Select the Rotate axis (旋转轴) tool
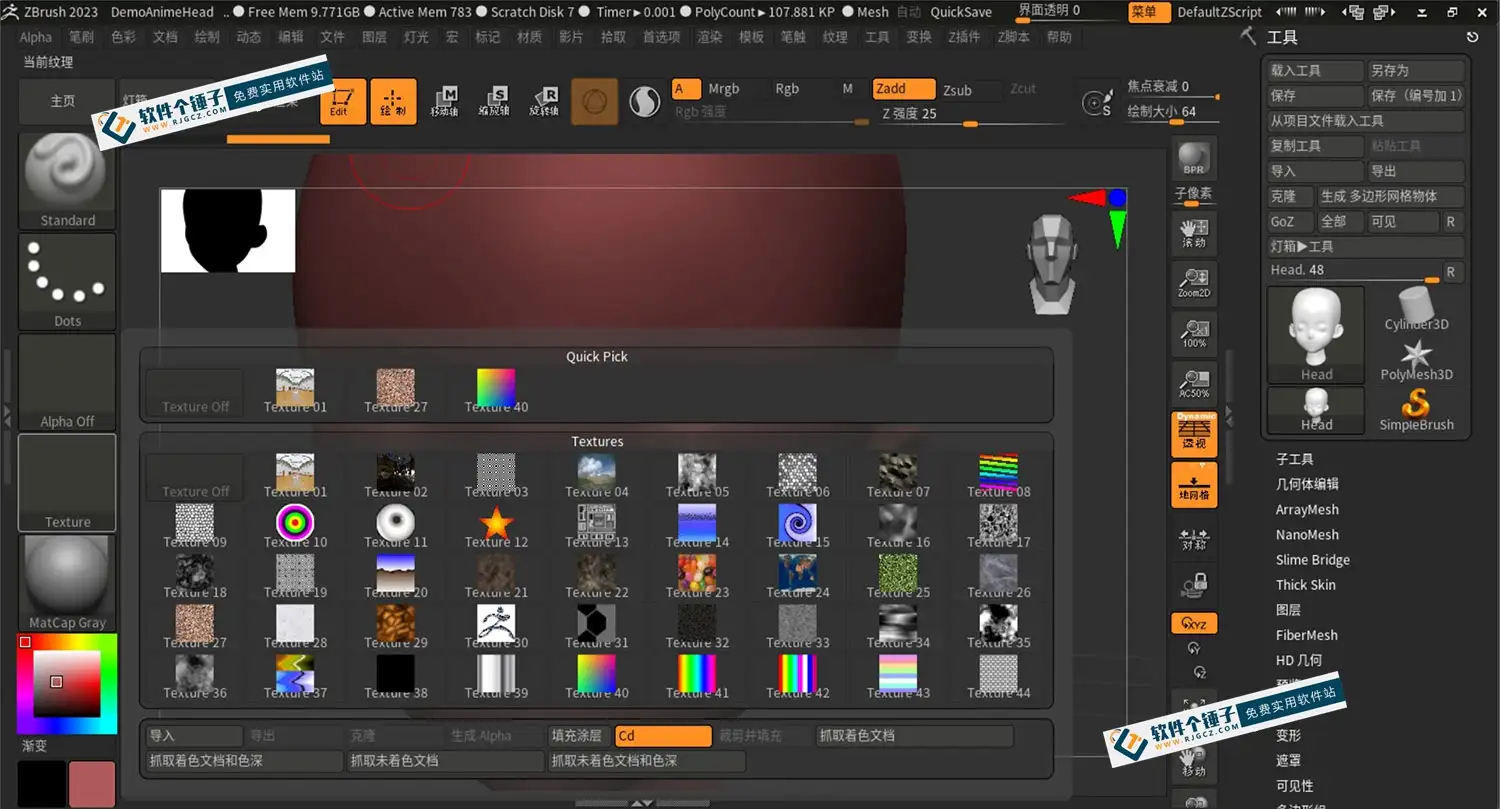This screenshot has height=809, width=1500. click(x=544, y=101)
